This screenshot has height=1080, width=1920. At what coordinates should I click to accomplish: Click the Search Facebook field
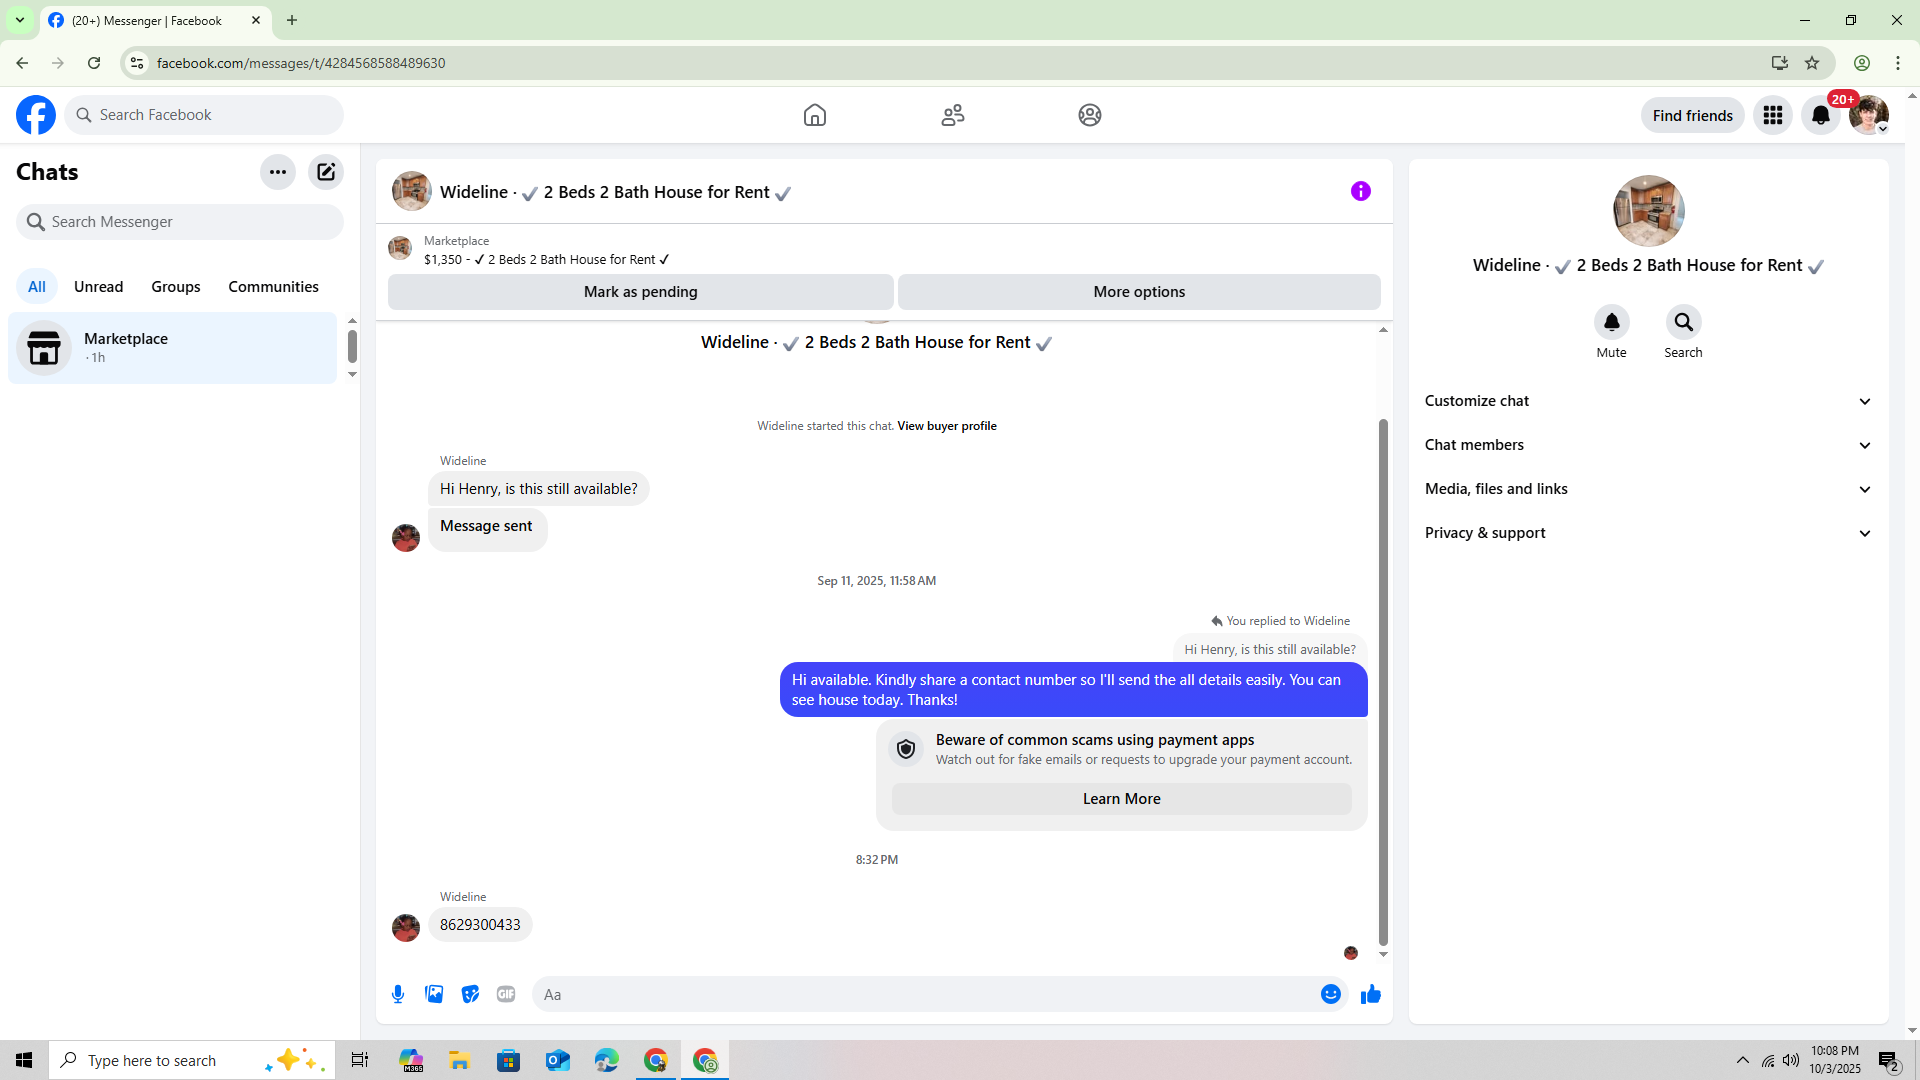coord(204,115)
